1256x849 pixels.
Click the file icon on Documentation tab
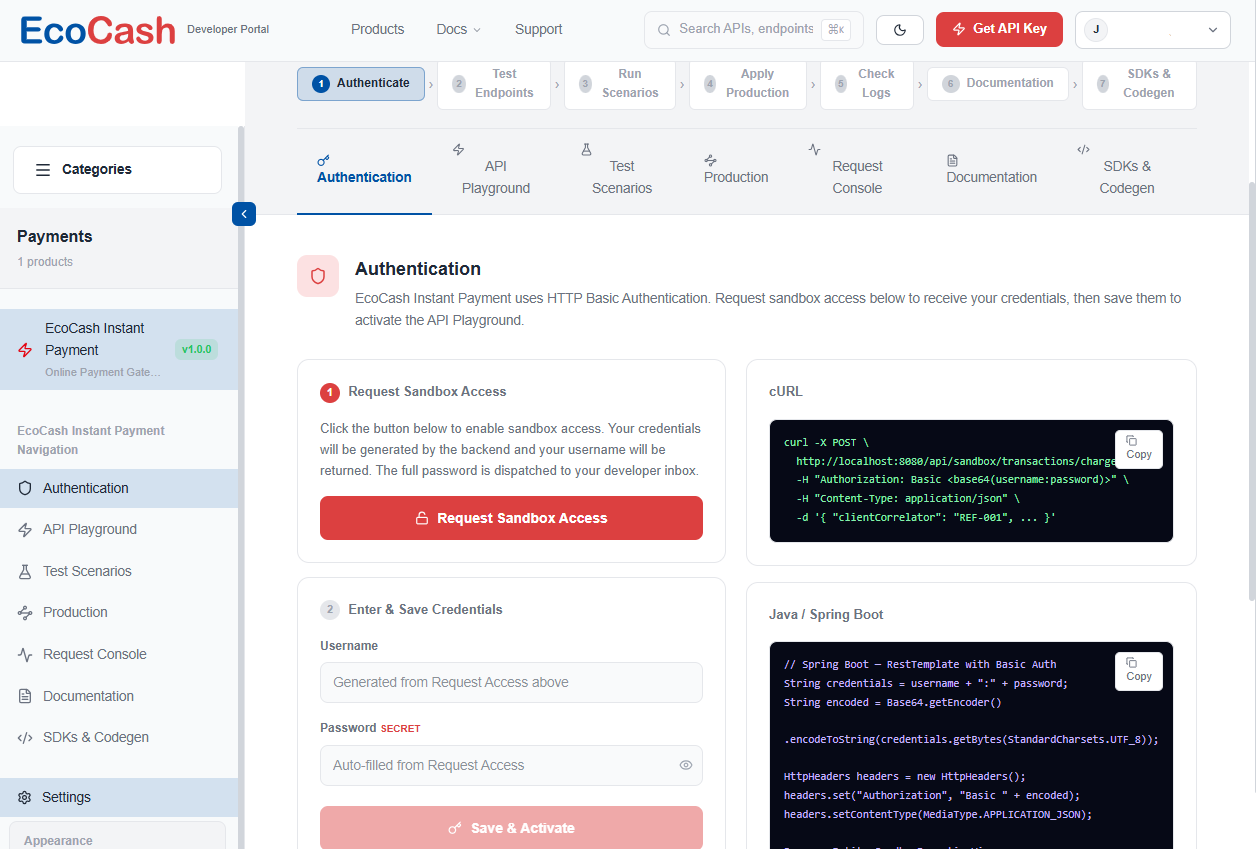click(x=952, y=160)
